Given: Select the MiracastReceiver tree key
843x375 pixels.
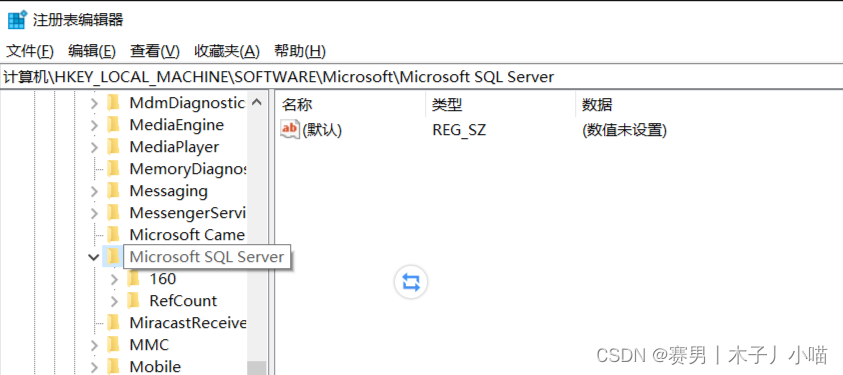Looking at the screenshot, I should [188, 323].
